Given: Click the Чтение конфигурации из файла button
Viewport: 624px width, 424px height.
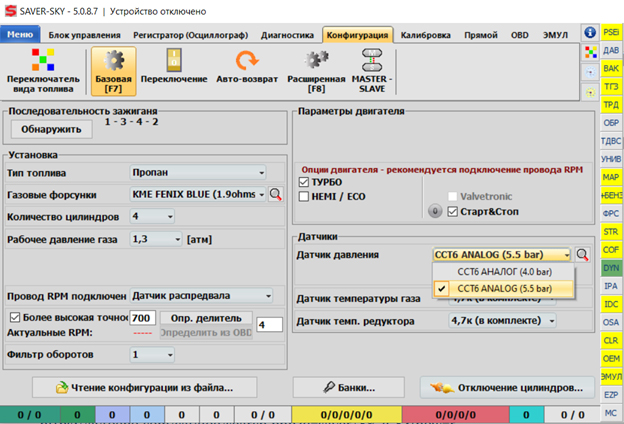Looking at the screenshot, I should coord(144,387).
